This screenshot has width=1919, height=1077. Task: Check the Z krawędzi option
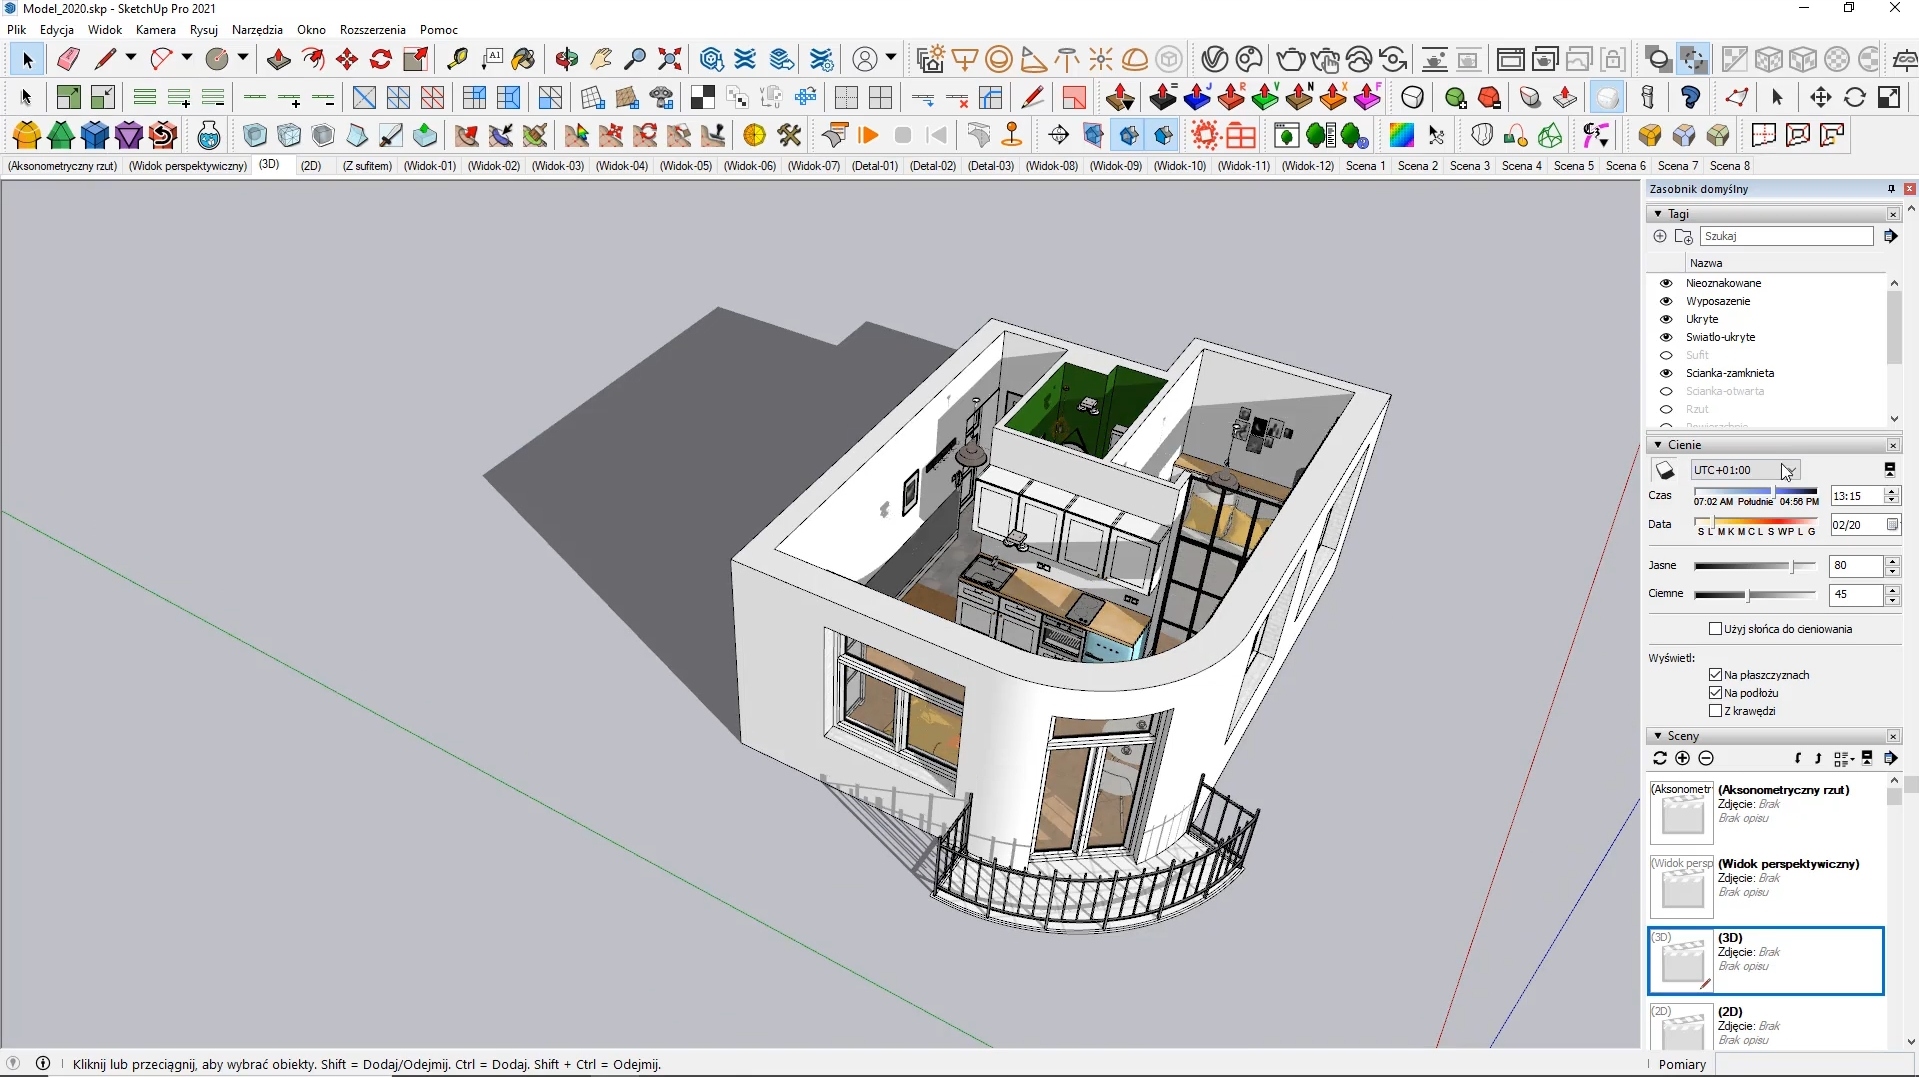[1716, 711]
